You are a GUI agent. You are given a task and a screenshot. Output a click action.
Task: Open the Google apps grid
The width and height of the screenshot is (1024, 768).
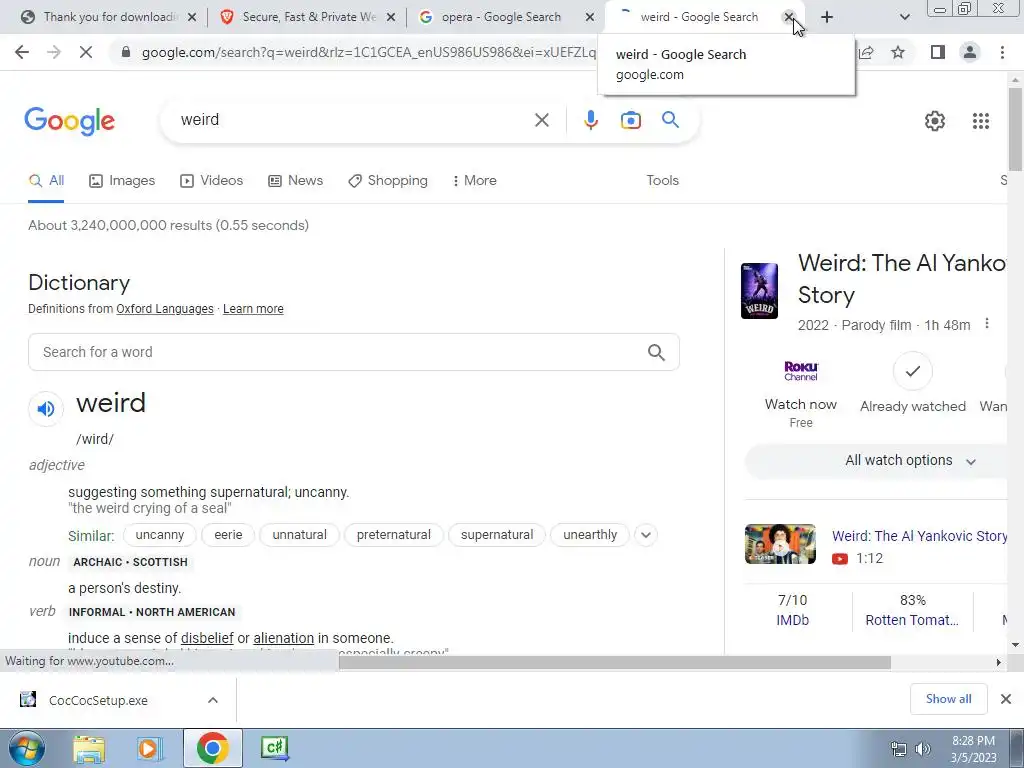pyautogui.click(x=980, y=121)
